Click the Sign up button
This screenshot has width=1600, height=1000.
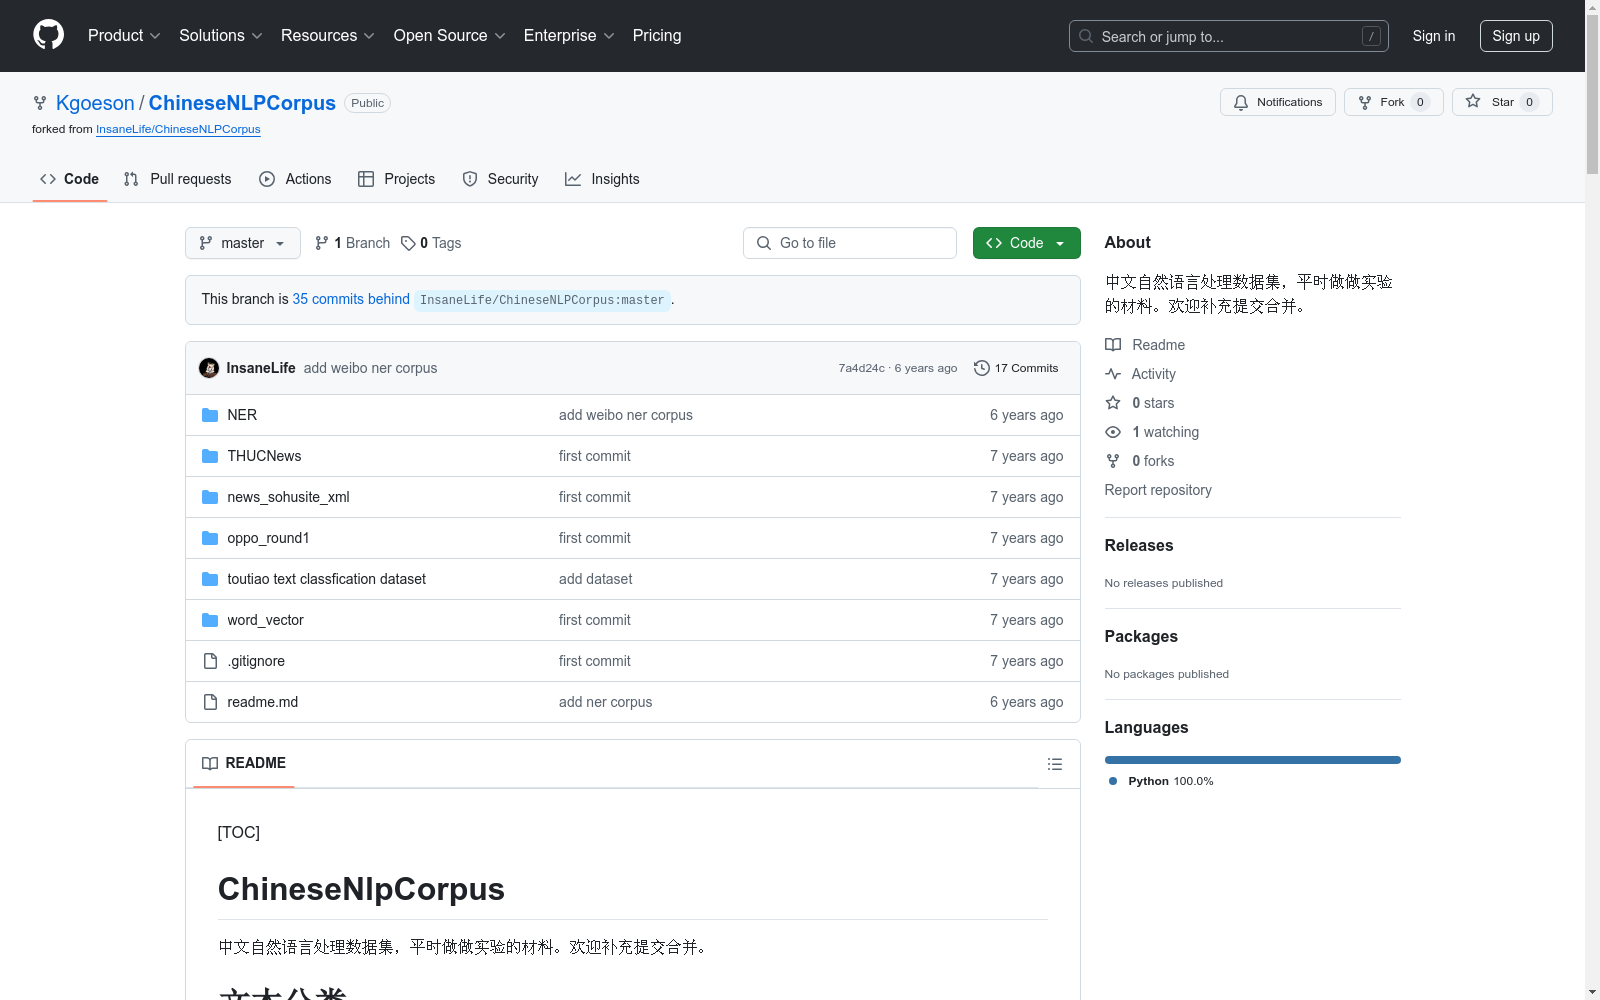[1516, 36]
